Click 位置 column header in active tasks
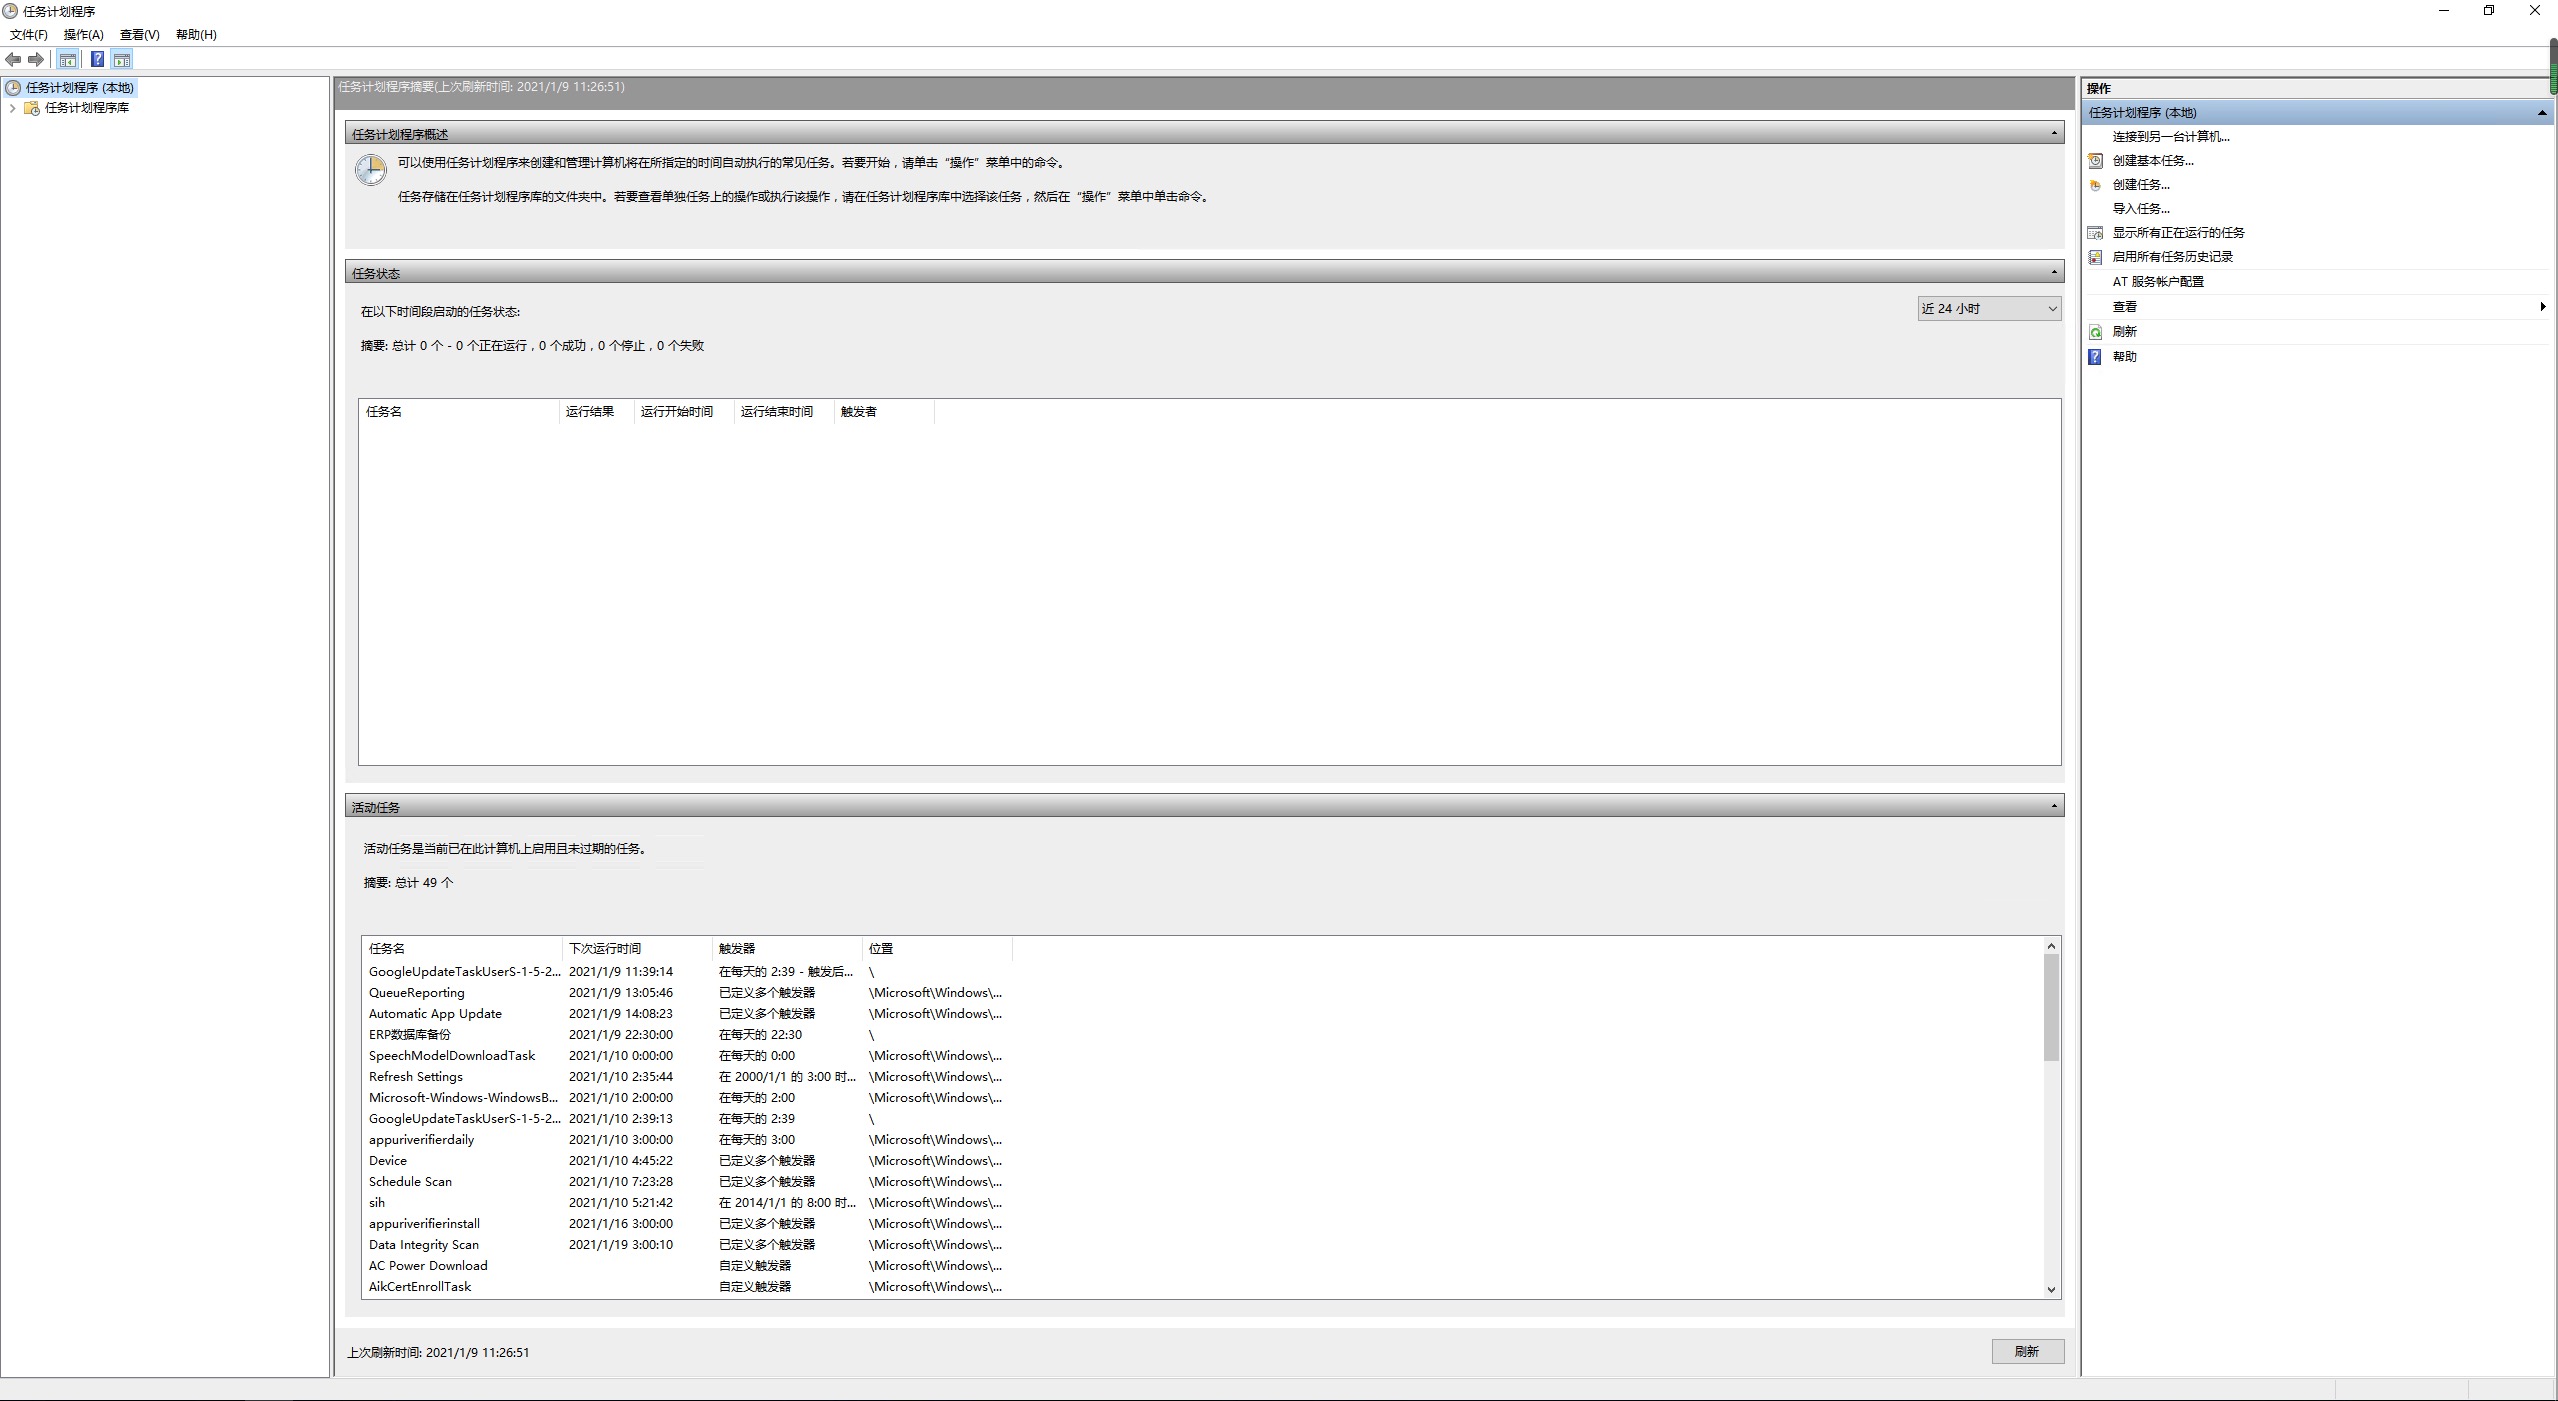 937,949
